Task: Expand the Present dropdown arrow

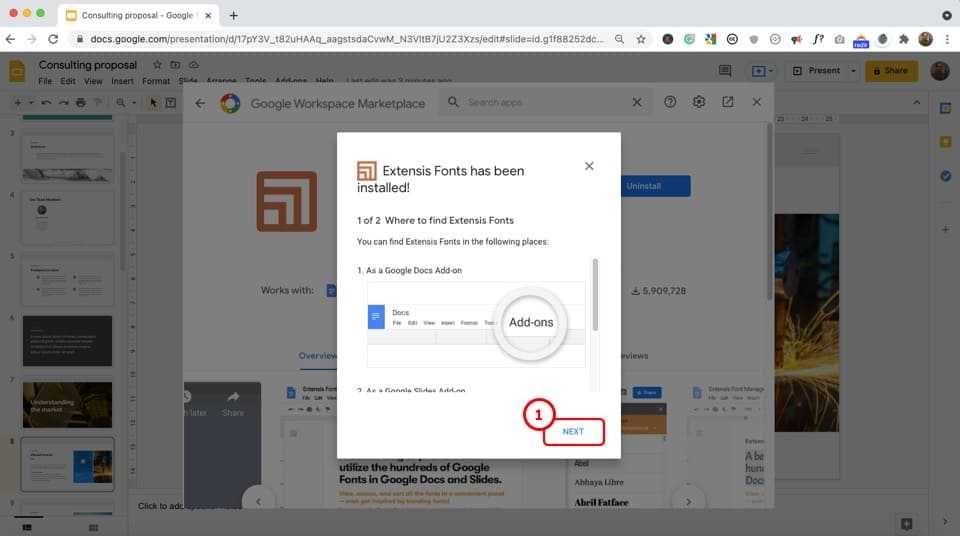Action: tap(853, 71)
